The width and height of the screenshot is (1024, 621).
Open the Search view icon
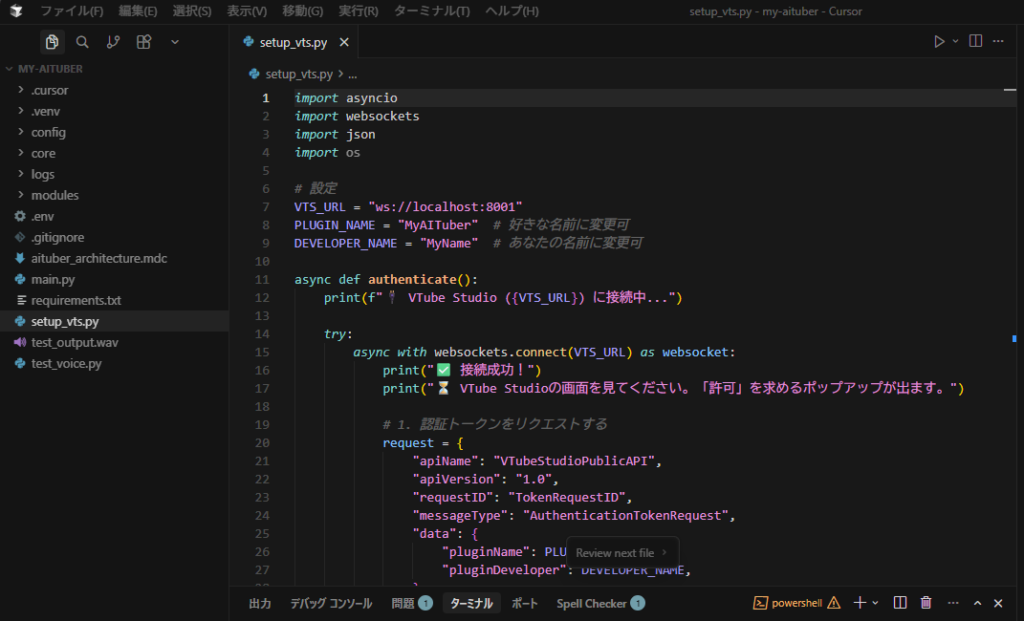tap(83, 42)
